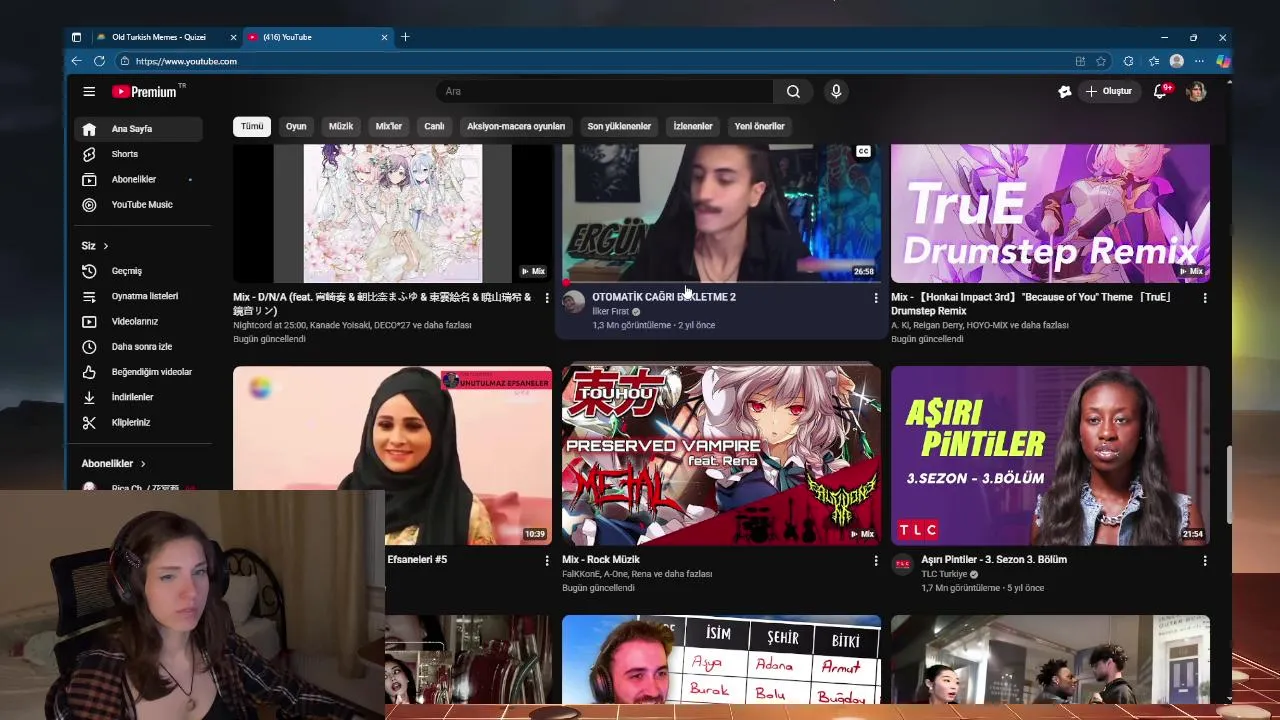Click the YouTube Premium logo
The height and width of the screenshot is (720, 1280).
[145, 91]
